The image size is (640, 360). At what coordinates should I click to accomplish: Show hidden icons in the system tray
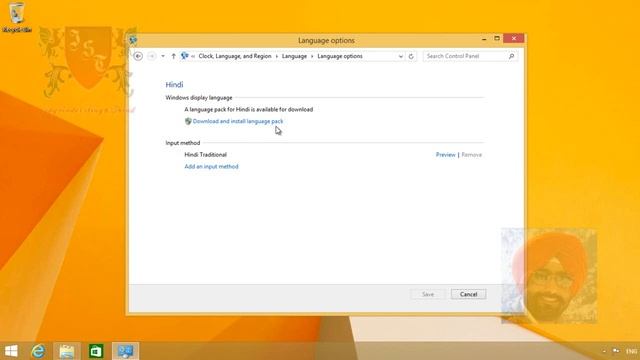point(604,351)
